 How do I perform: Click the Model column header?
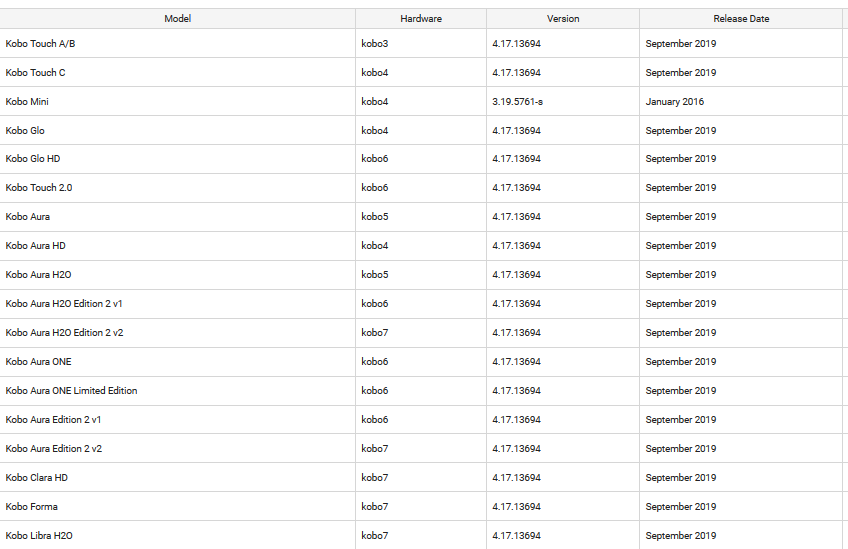177,19
